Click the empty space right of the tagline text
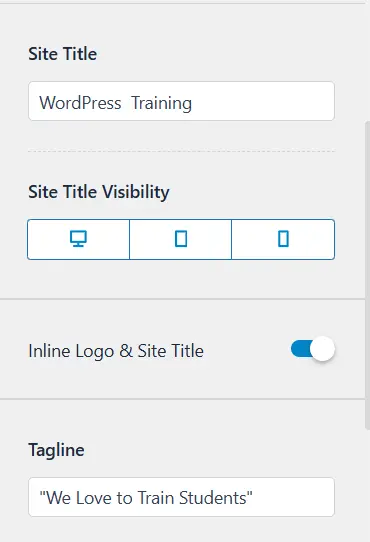The image size is (370, 542). 293,497
